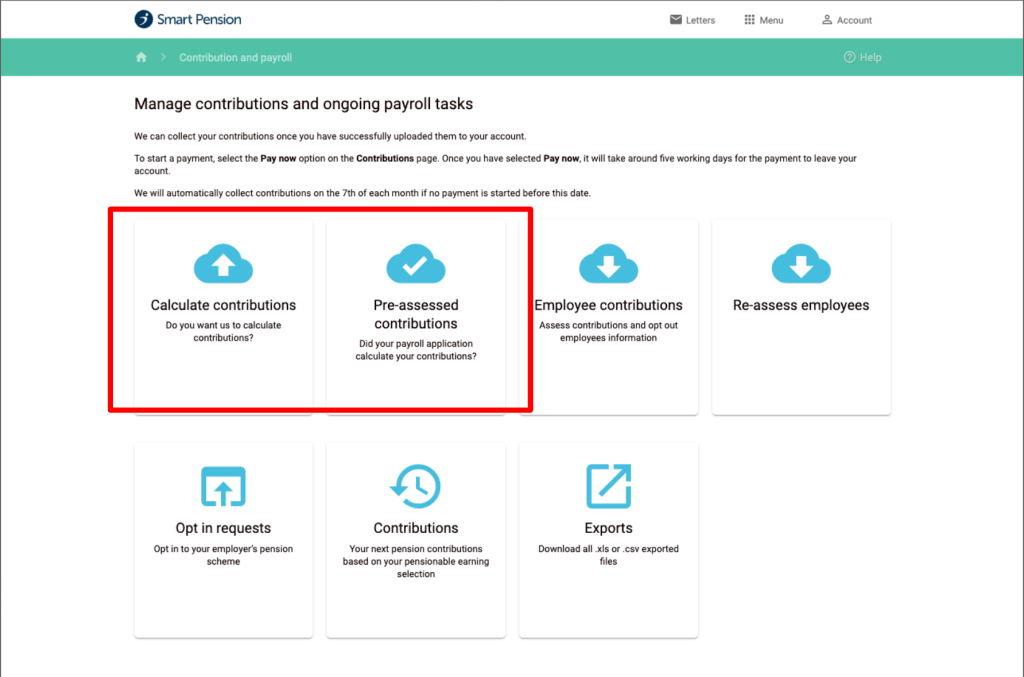Click the Exports external-link icon

coord(608,487)
